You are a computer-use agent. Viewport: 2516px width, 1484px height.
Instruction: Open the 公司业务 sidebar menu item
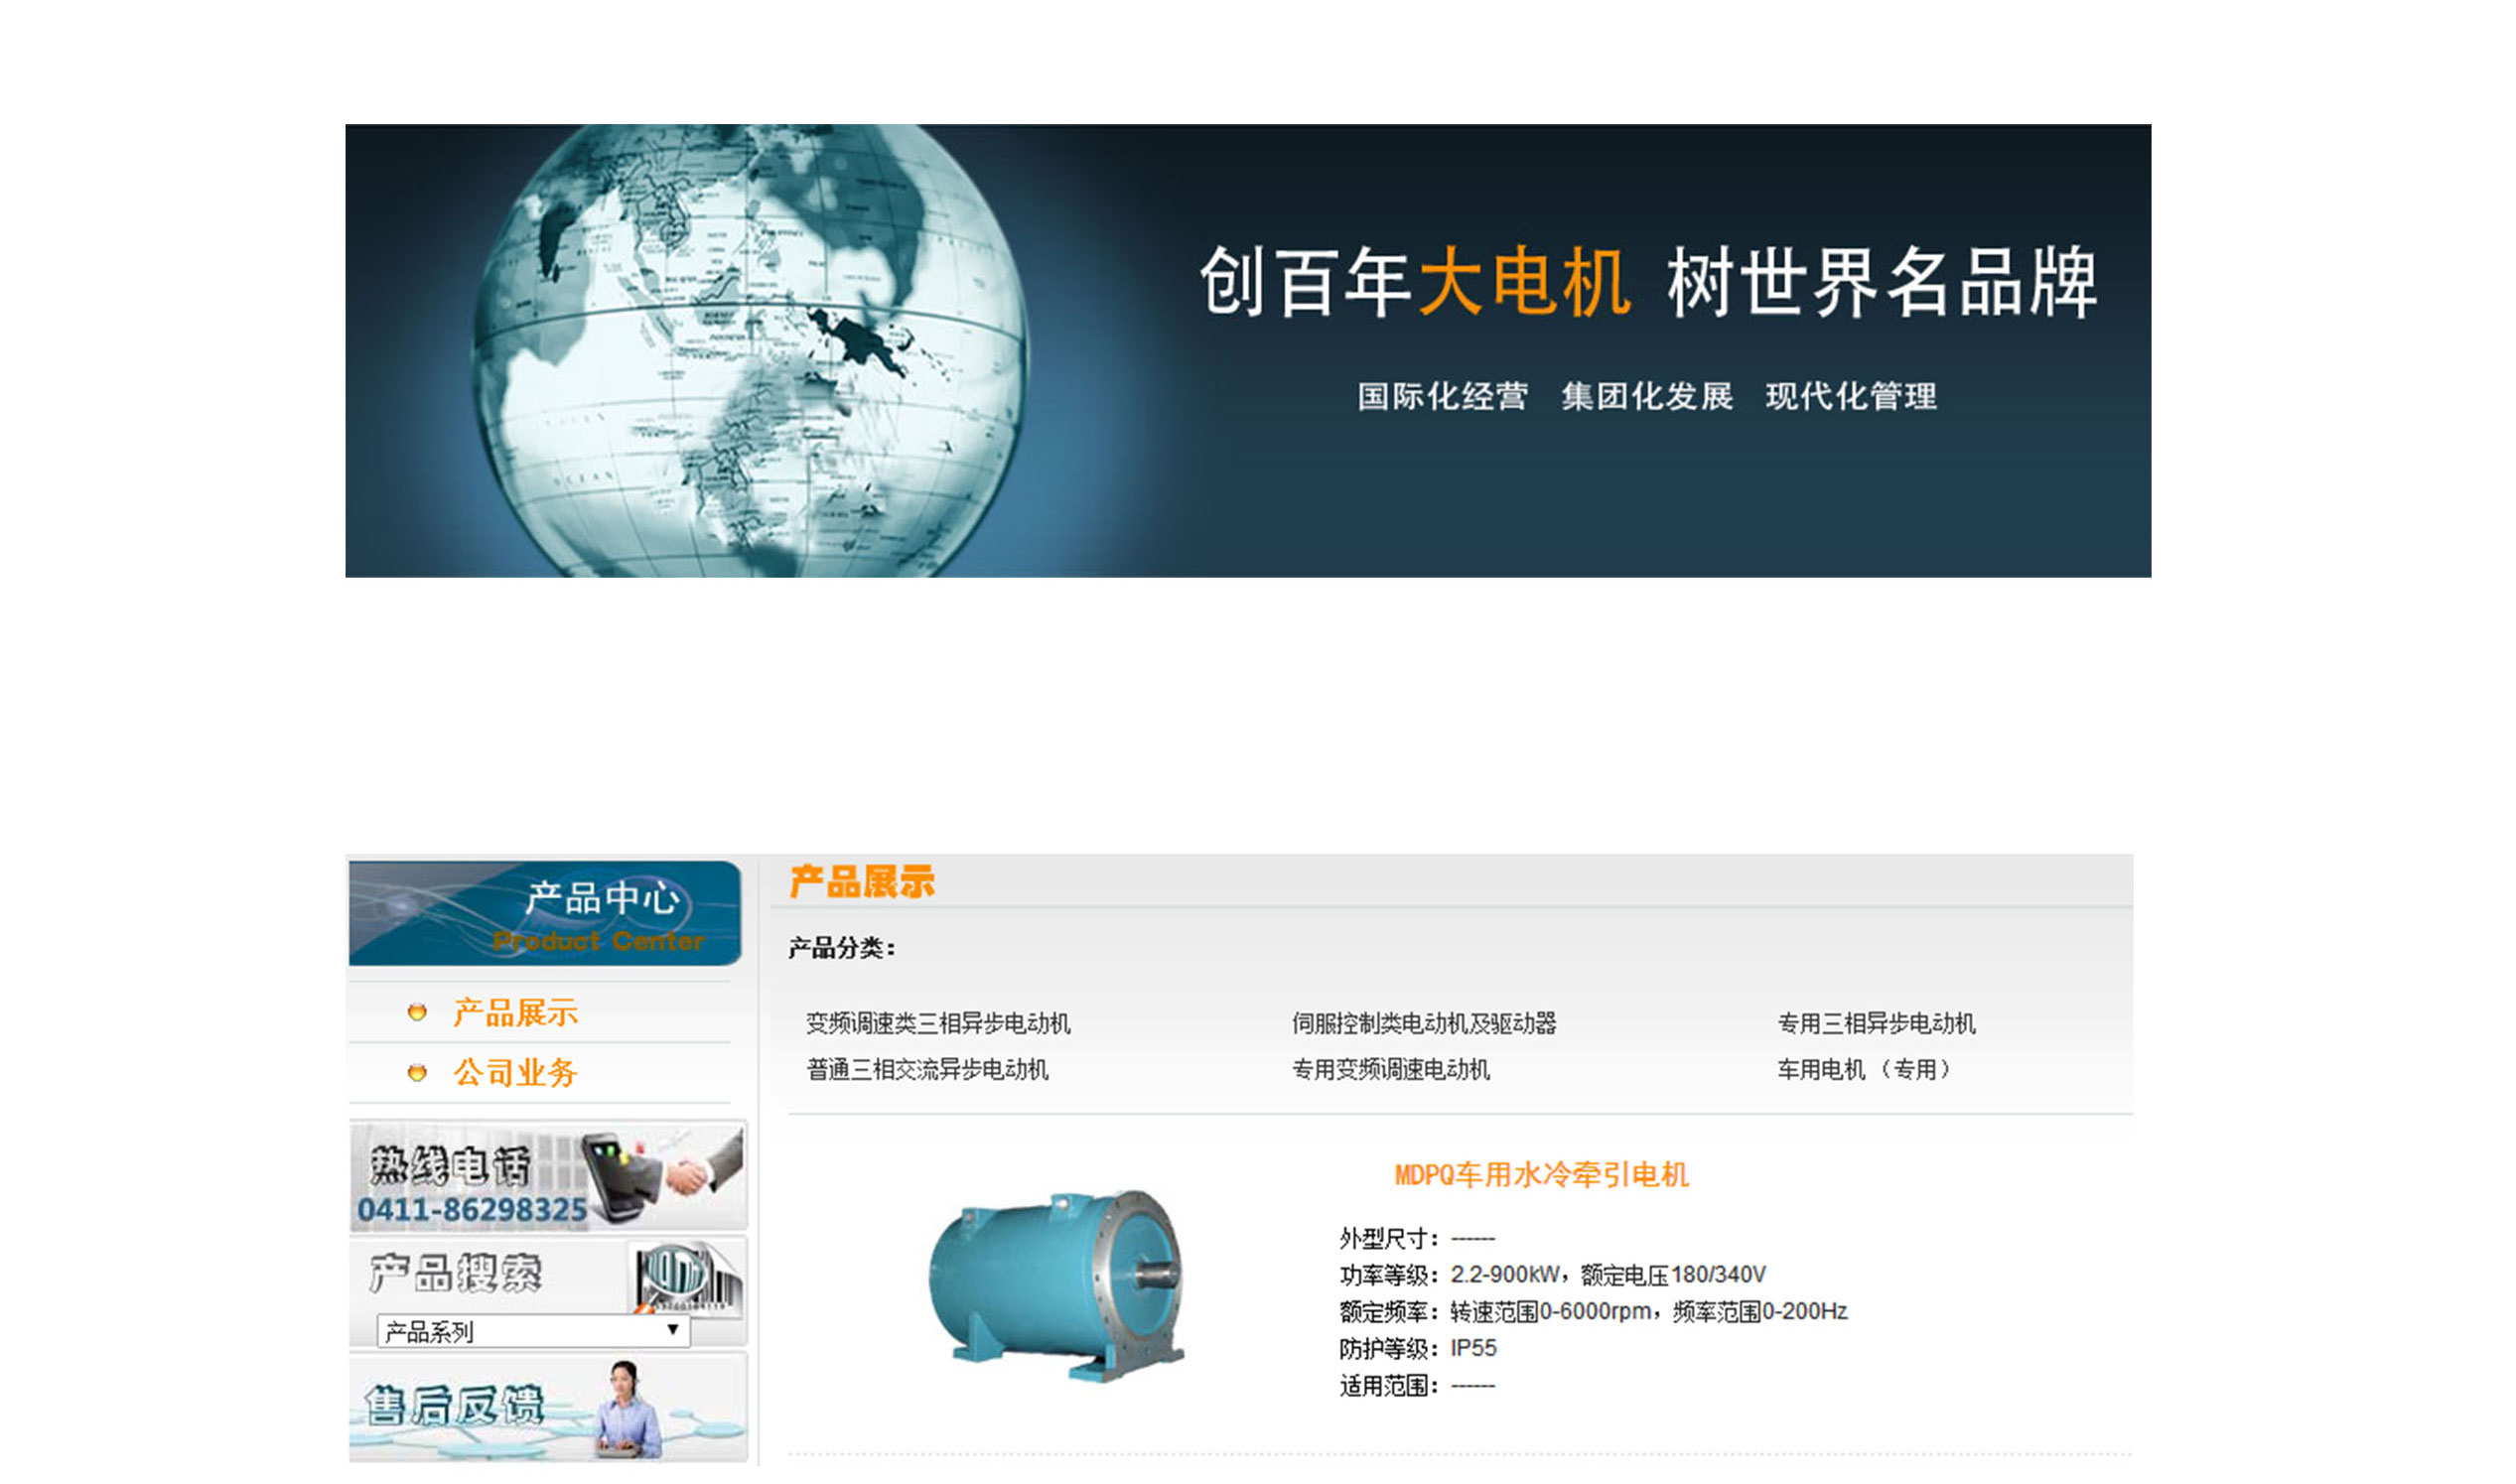tap(515, 1073)
